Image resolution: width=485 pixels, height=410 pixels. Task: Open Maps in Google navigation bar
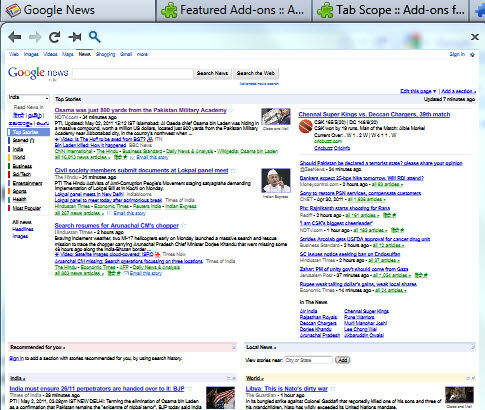[x=68, y=54]
